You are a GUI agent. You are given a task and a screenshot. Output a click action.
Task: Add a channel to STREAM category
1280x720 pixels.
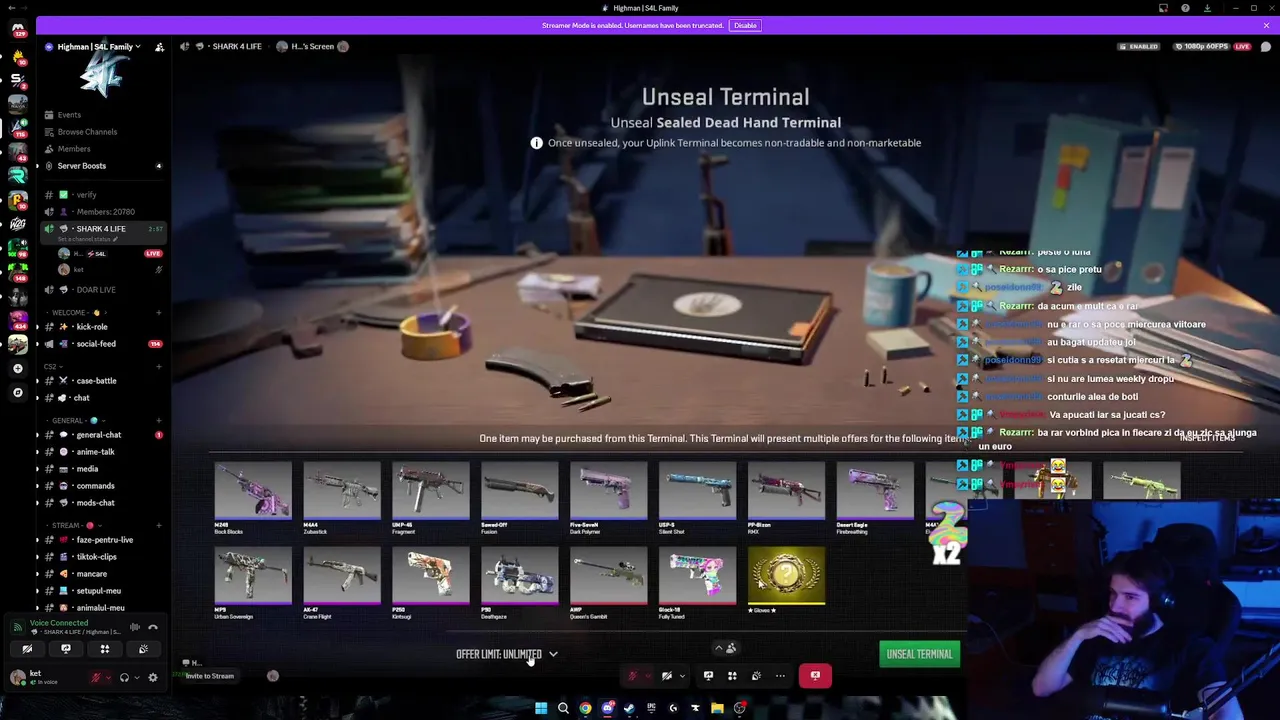tap(158, 526)
